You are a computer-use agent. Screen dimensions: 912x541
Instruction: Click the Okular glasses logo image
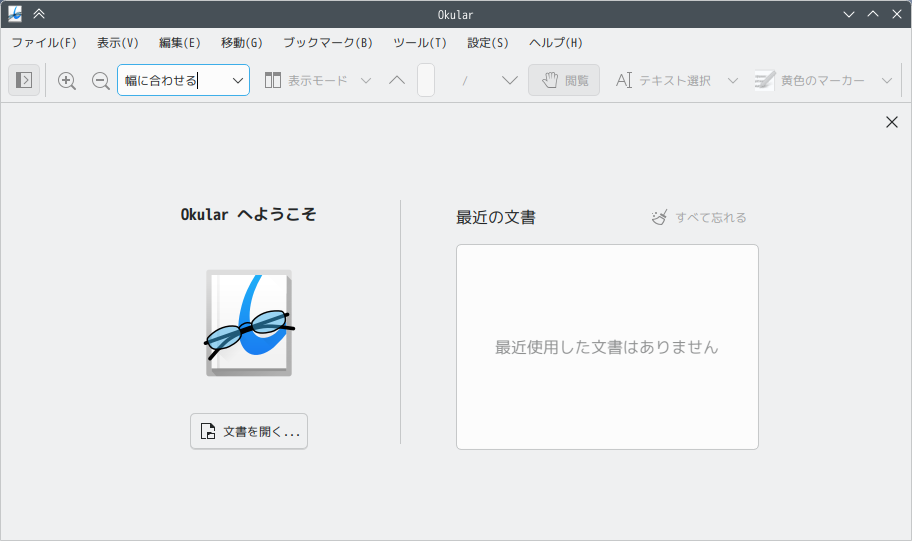[x=249, y=323]
